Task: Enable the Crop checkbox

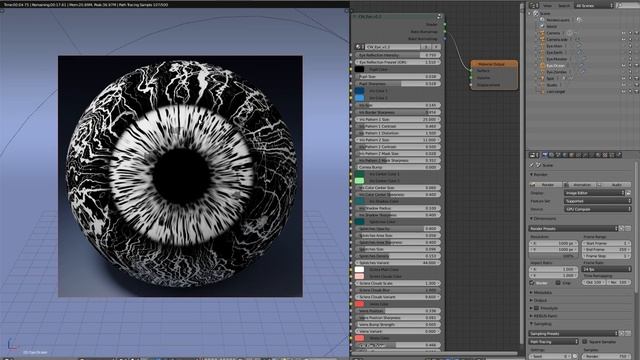Action: 558,282
